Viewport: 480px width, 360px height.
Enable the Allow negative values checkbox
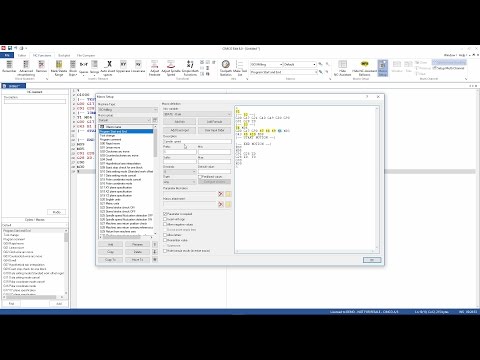[165, 224]
